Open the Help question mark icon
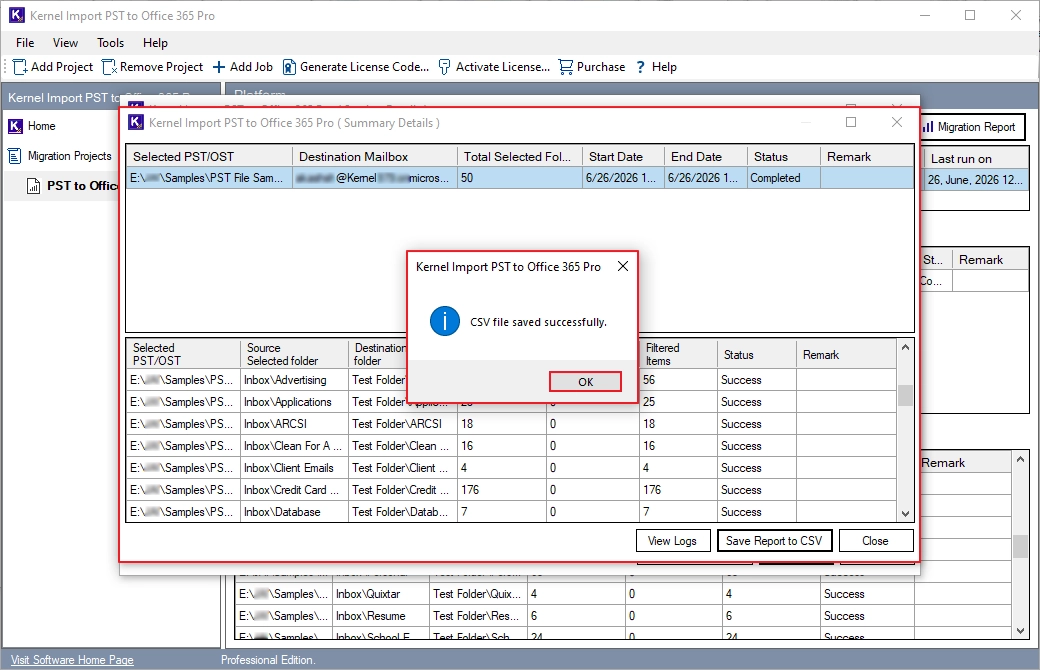The width and height of the screenshot is (1040, 670). (640, 67)
